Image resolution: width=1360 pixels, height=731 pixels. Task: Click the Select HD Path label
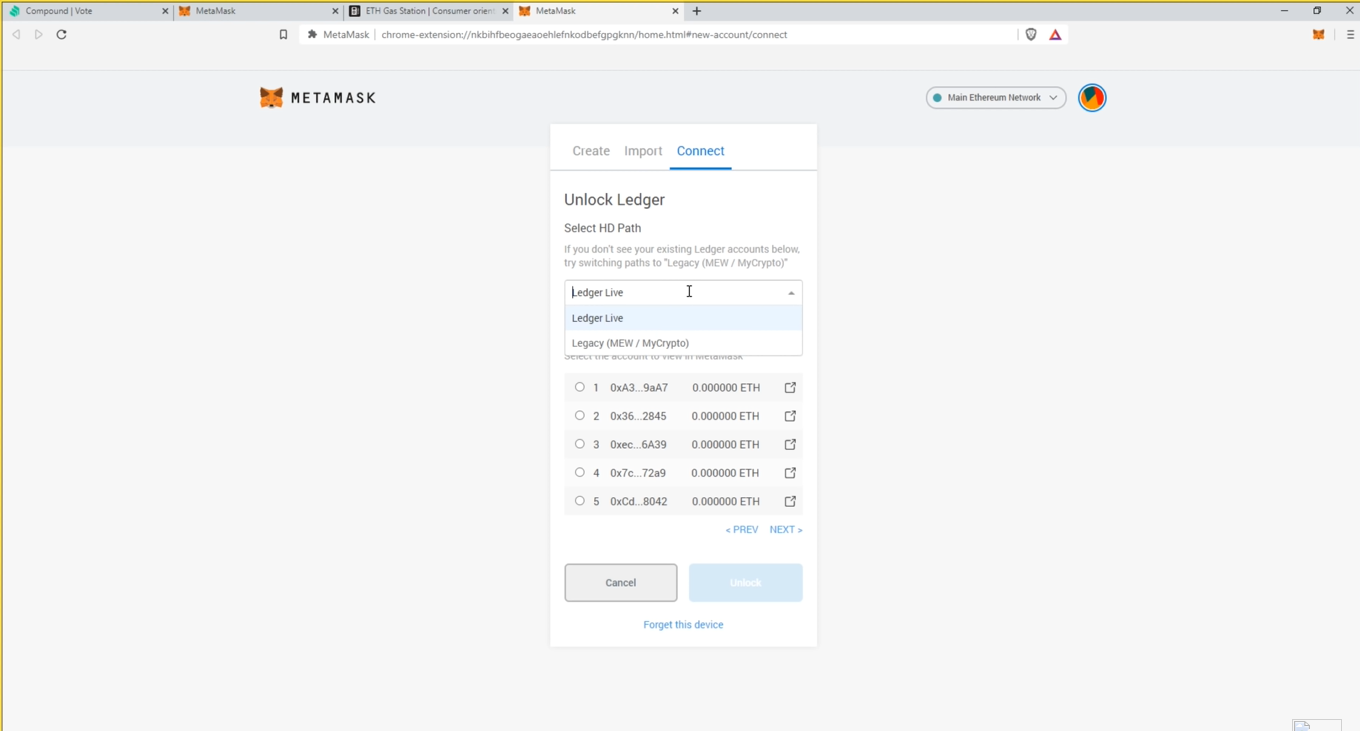[602, 228]
